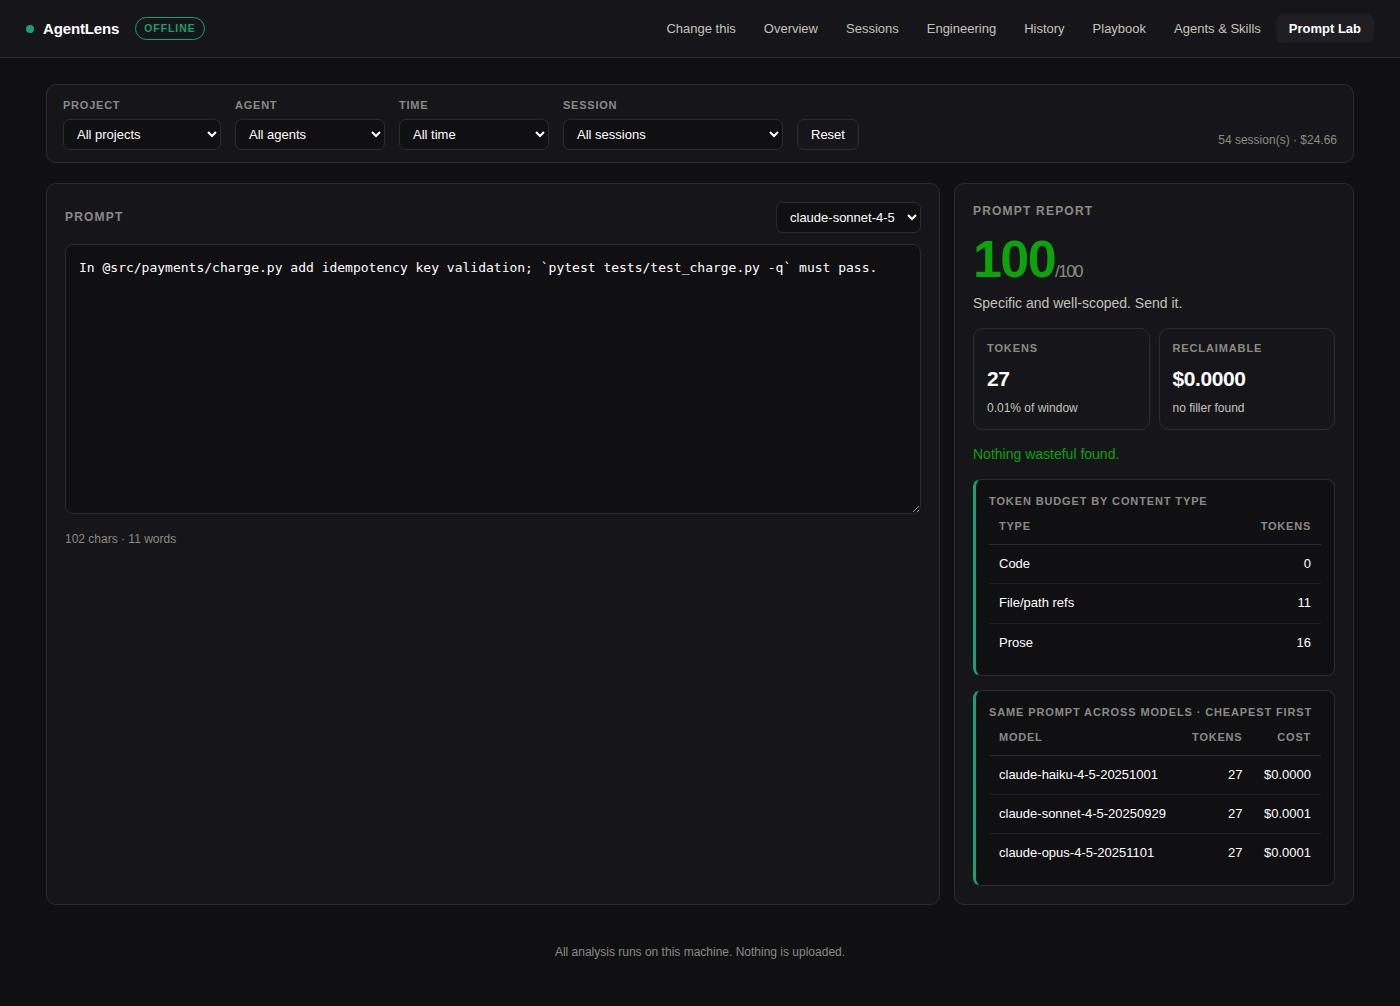Click the "102 chars · 11 words" counter
Image resolution: width=1400 pixels, height=1006 pixels.
click(121, 539)
